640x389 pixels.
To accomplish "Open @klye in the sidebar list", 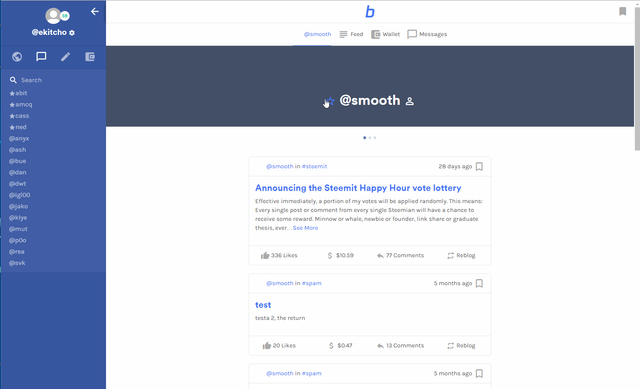I will [18, 218].
